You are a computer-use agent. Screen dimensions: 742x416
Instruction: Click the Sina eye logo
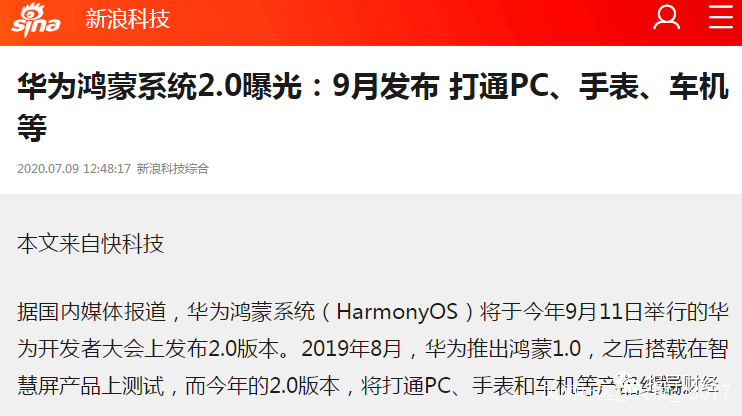tap(36, 19)
